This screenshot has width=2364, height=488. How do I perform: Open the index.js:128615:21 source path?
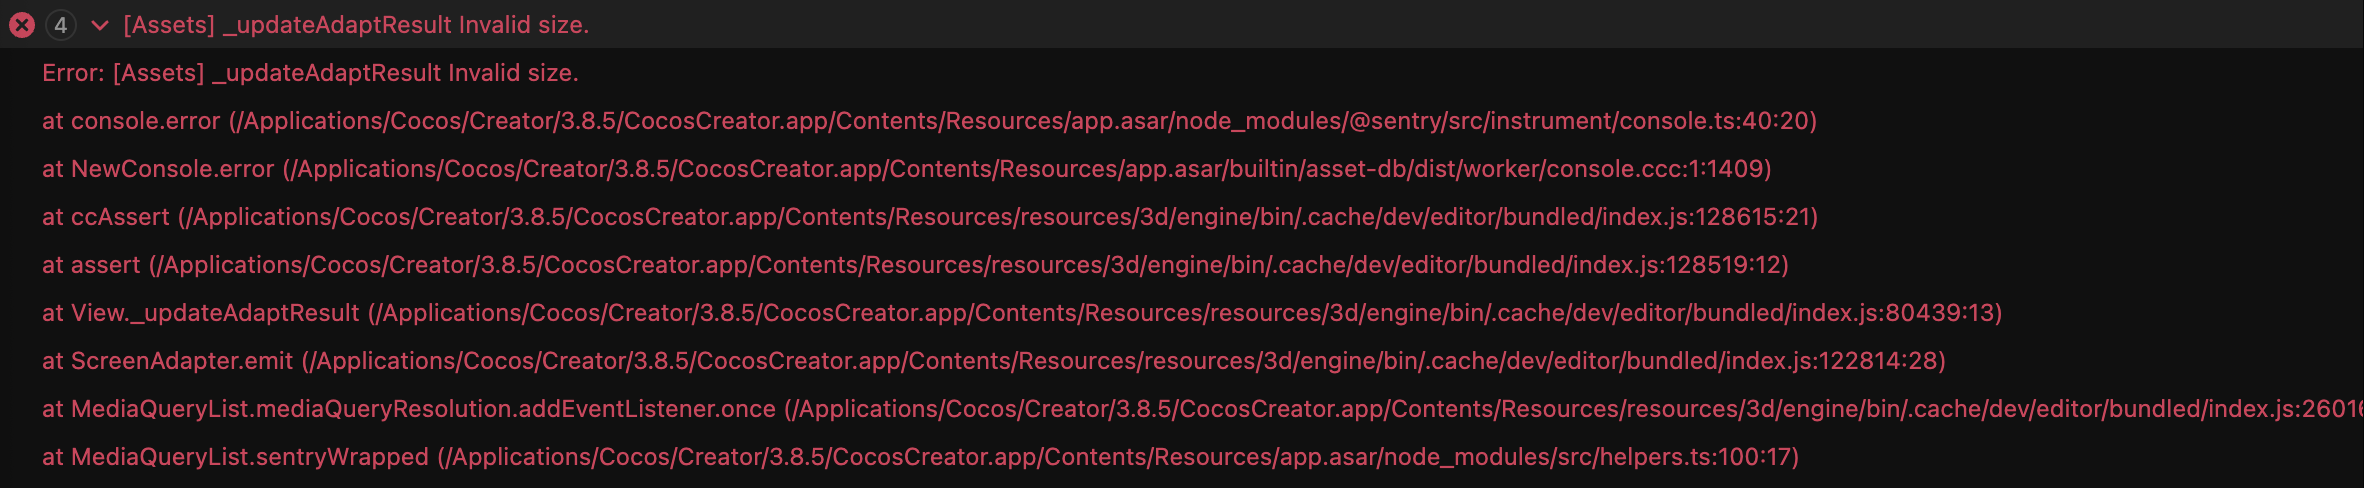(x=997, y=217)
